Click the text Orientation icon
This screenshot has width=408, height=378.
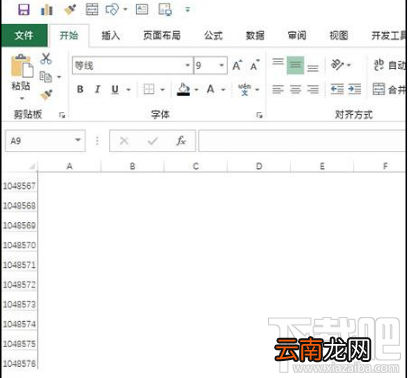337,65
